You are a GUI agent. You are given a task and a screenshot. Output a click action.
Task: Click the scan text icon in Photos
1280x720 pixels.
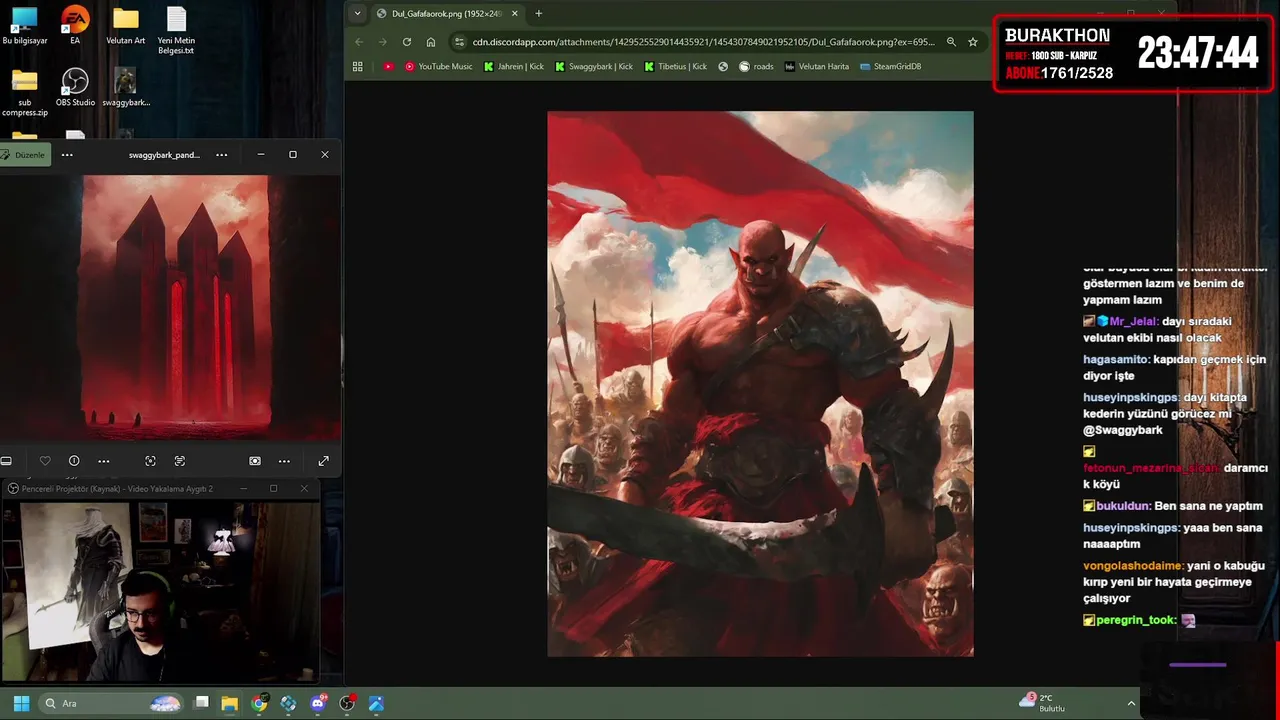180,461
